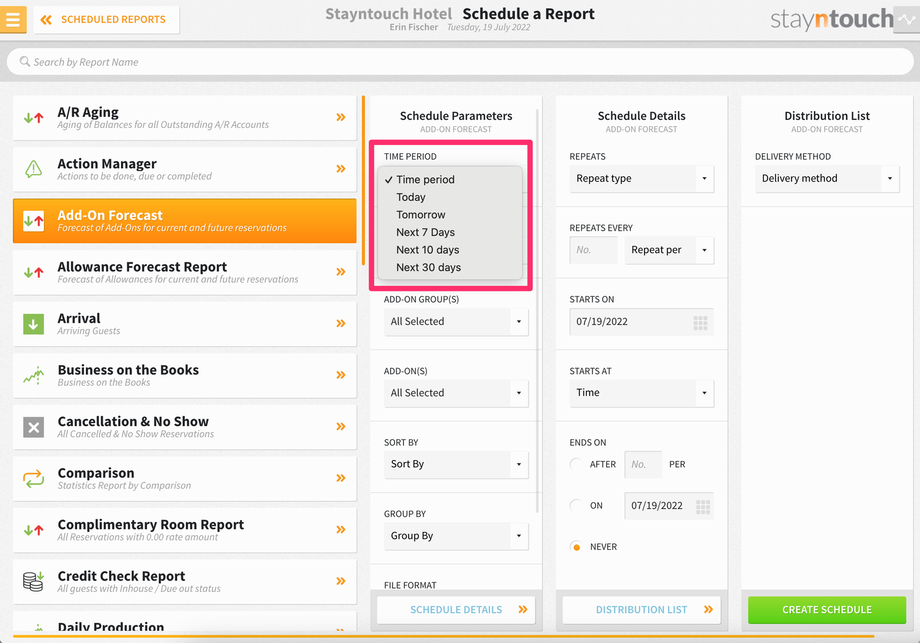Image resolution: width=920 pixels, height=643 pixels.
Task: Click the Business on the Books chart icon
Action: tap(33, 375)
